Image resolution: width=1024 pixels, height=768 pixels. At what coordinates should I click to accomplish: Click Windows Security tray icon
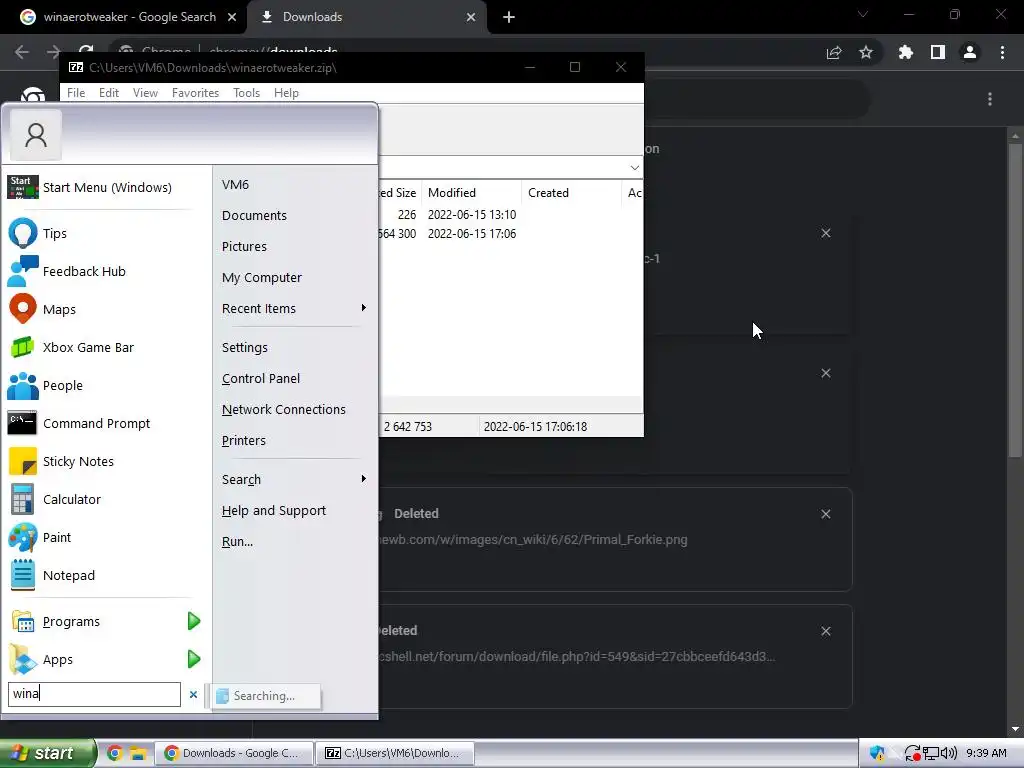click(878, 753)
